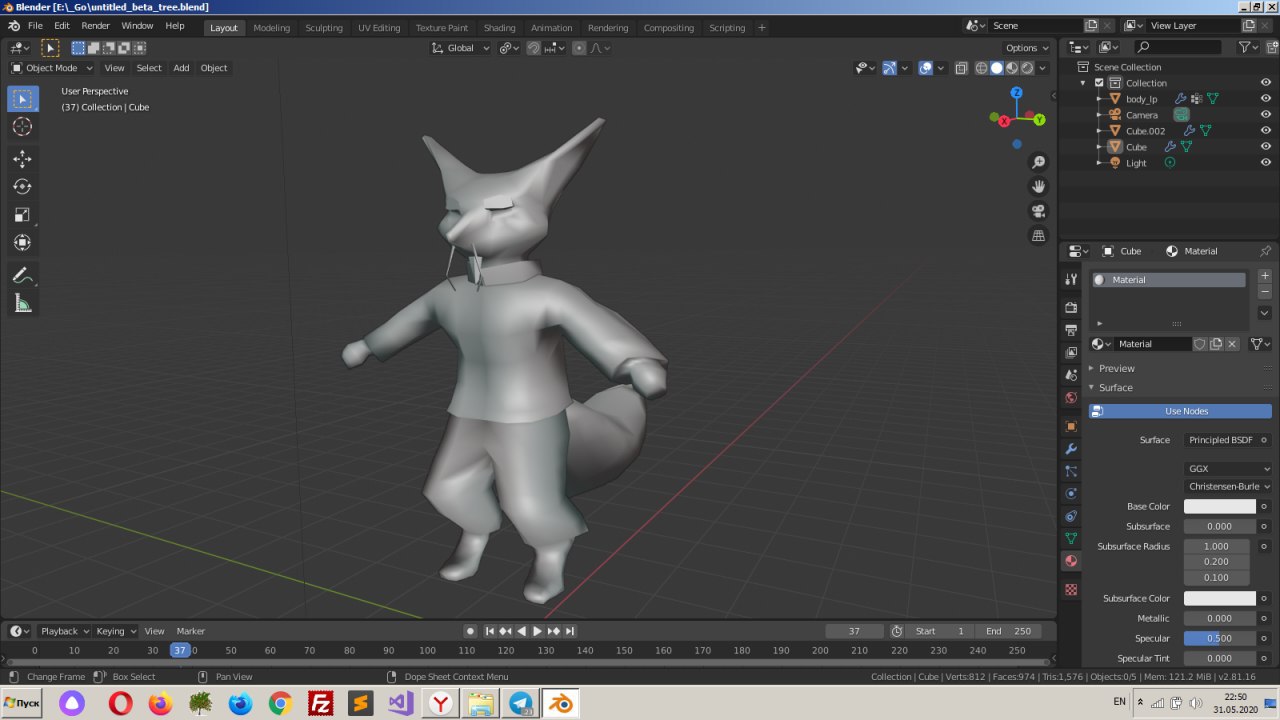This screenshot has width=1280, height=720.
Task: Click the pan hand viewport gizmo
Action: (1038, 186)
